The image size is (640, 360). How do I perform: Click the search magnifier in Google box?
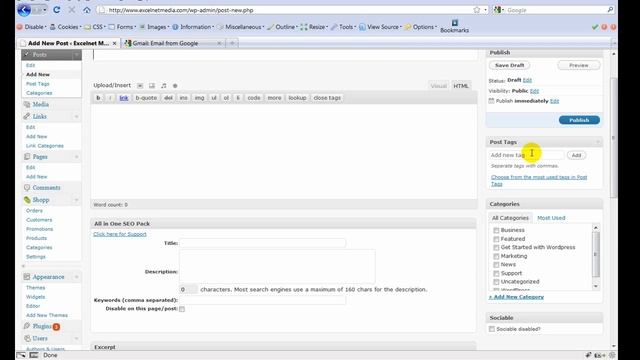tap(610, 10)
